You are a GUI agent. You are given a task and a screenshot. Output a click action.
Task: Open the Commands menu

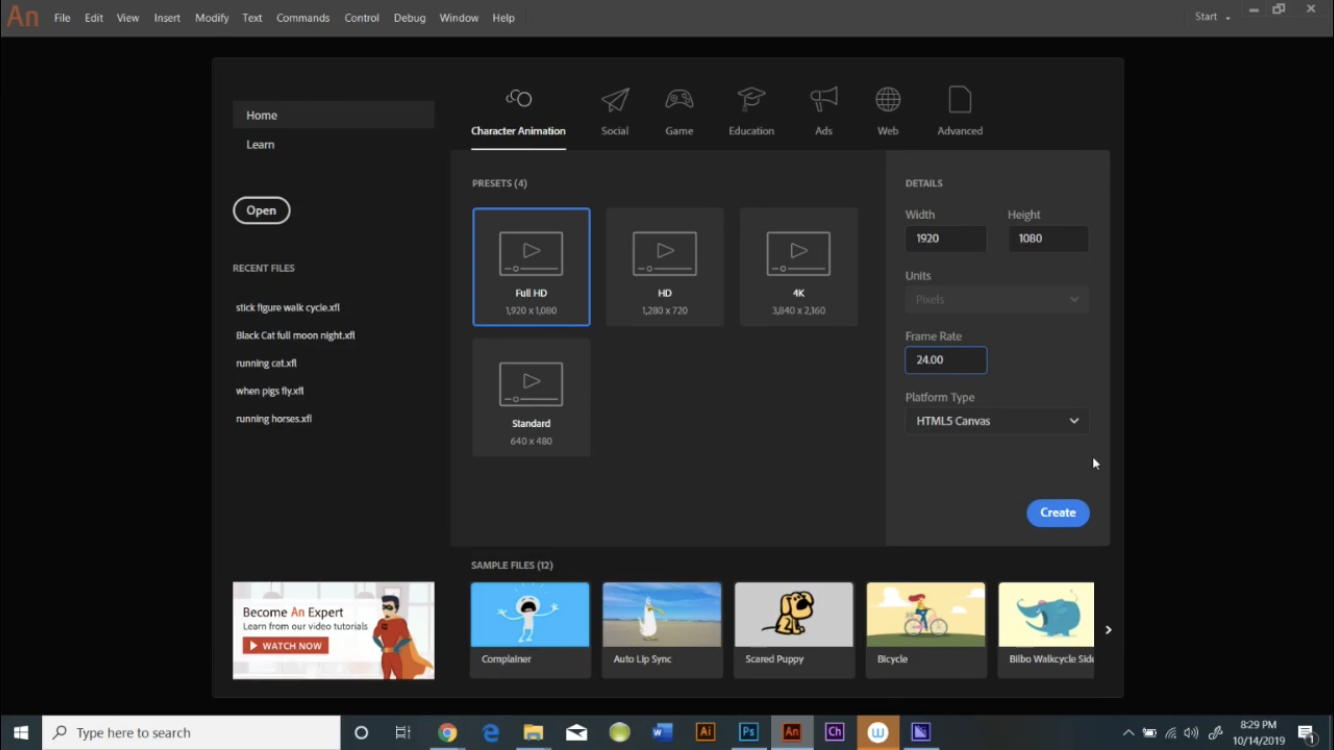tap(303, 18)
